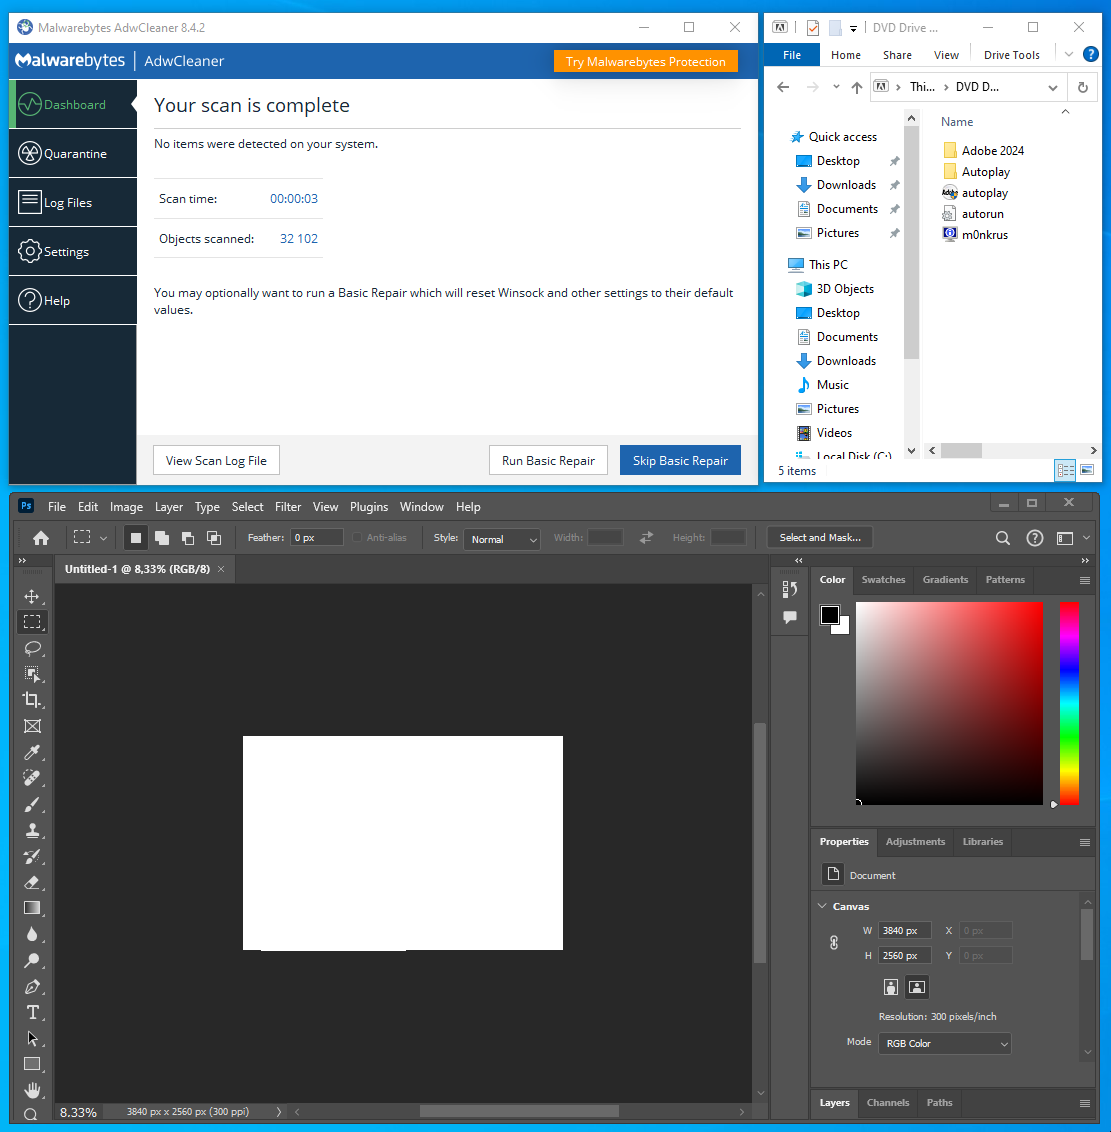The image size is (1111, 1132).
Task: Select the Hand tool
Action: pyautogui.click(x=32, y=1089)
